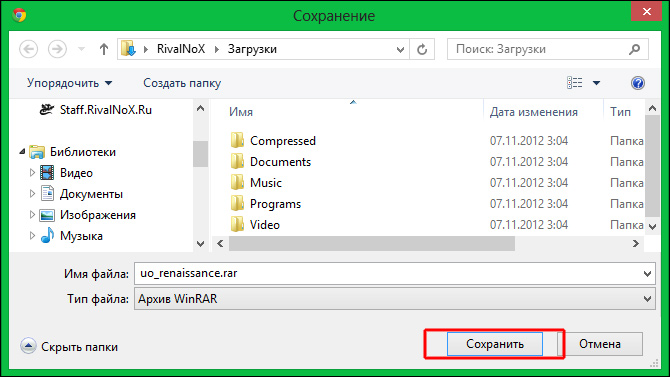Image resolution: width=670 pixels, height=377 pixels.
Task: Click the Forward navigation arrow
Action: coord(57,49)
